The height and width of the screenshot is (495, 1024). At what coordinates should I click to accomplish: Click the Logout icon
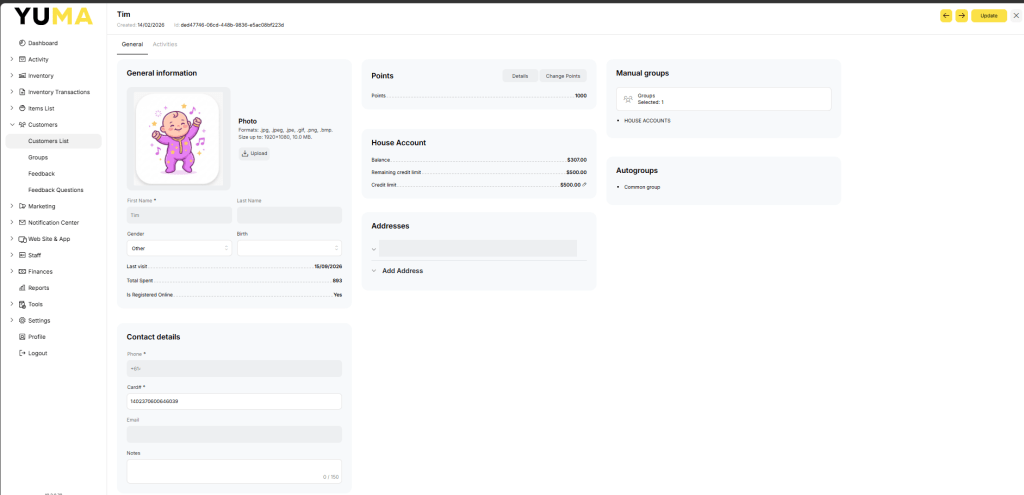click(x=22, y=353)
